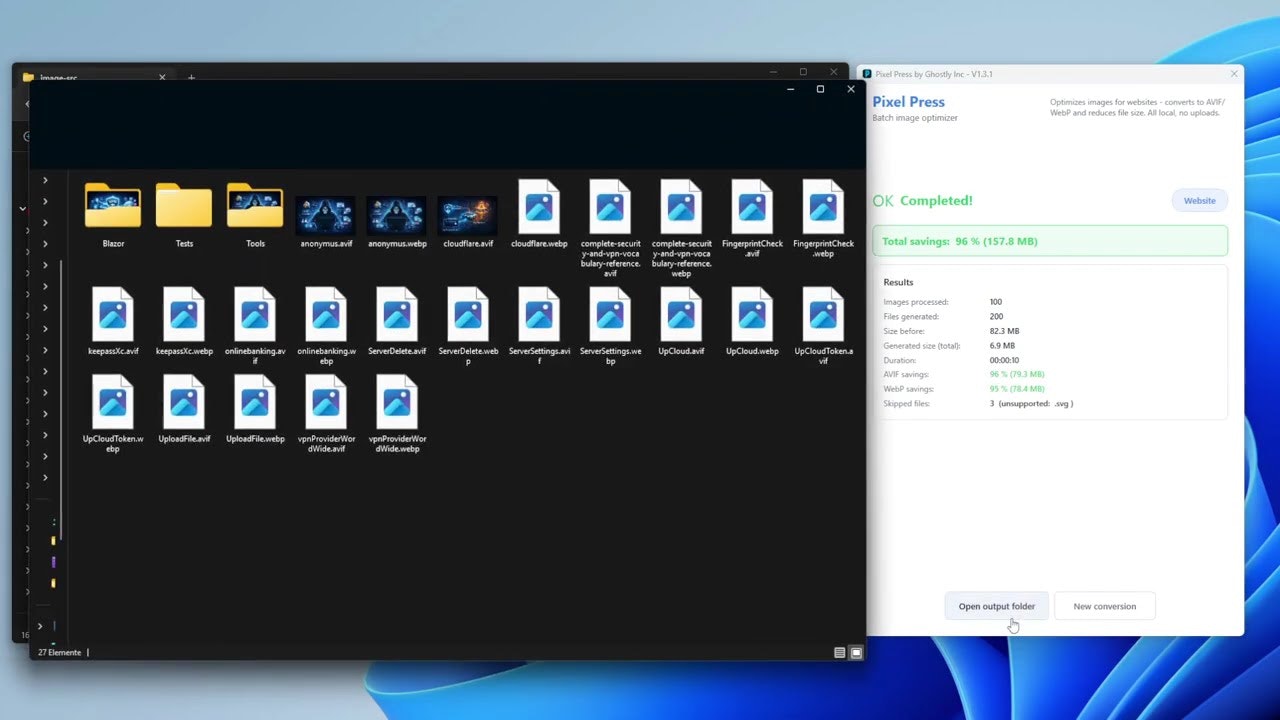Viewport: 1280px width, 720px height.
Task: Open the Tools folder
Action: pos(255,207)
